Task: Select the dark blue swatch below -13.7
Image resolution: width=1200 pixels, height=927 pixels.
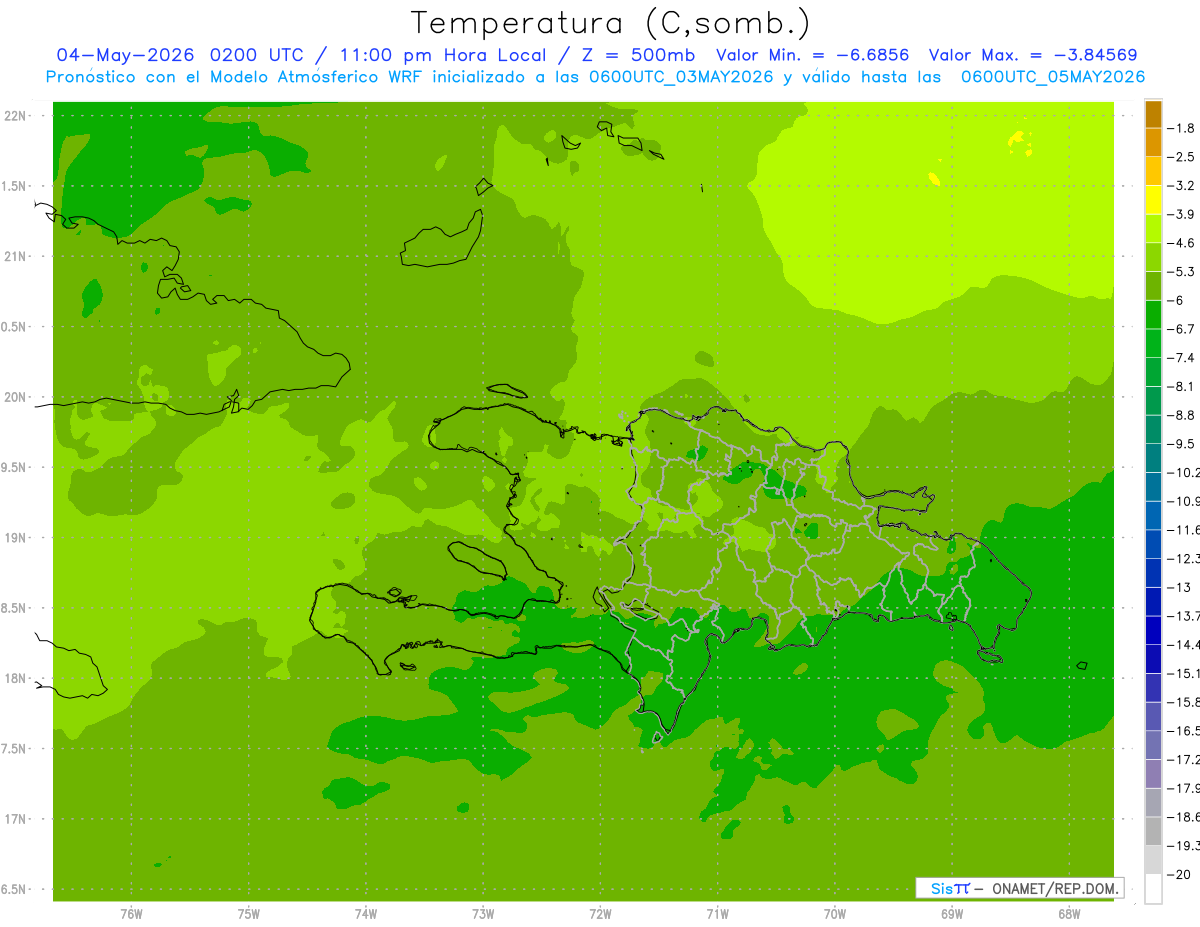Action: pos(1153,630)
